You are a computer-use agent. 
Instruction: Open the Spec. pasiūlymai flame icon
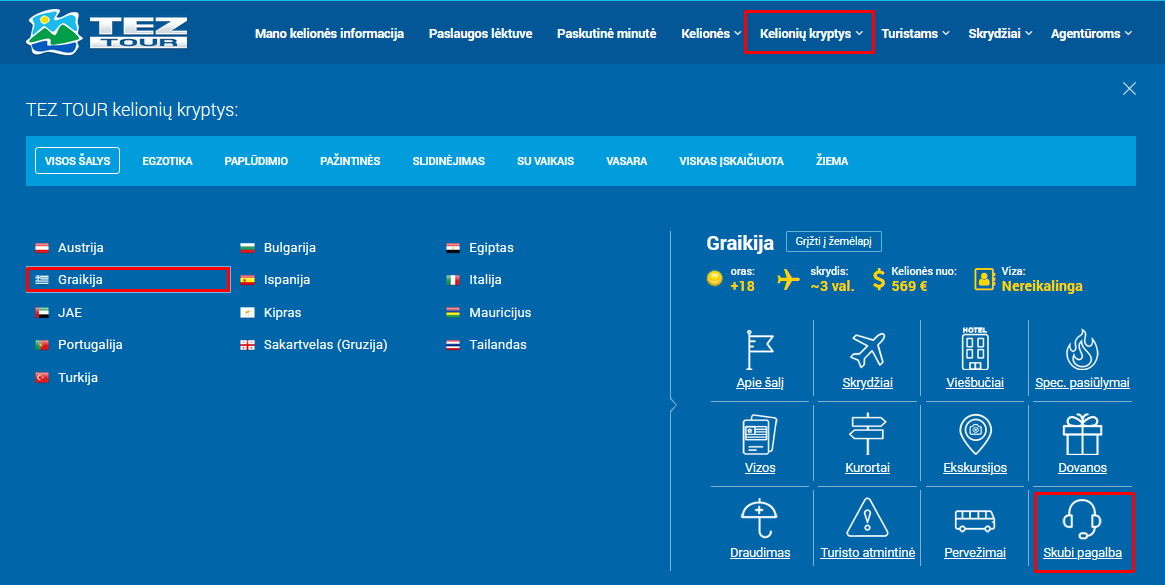point(1082,349)
